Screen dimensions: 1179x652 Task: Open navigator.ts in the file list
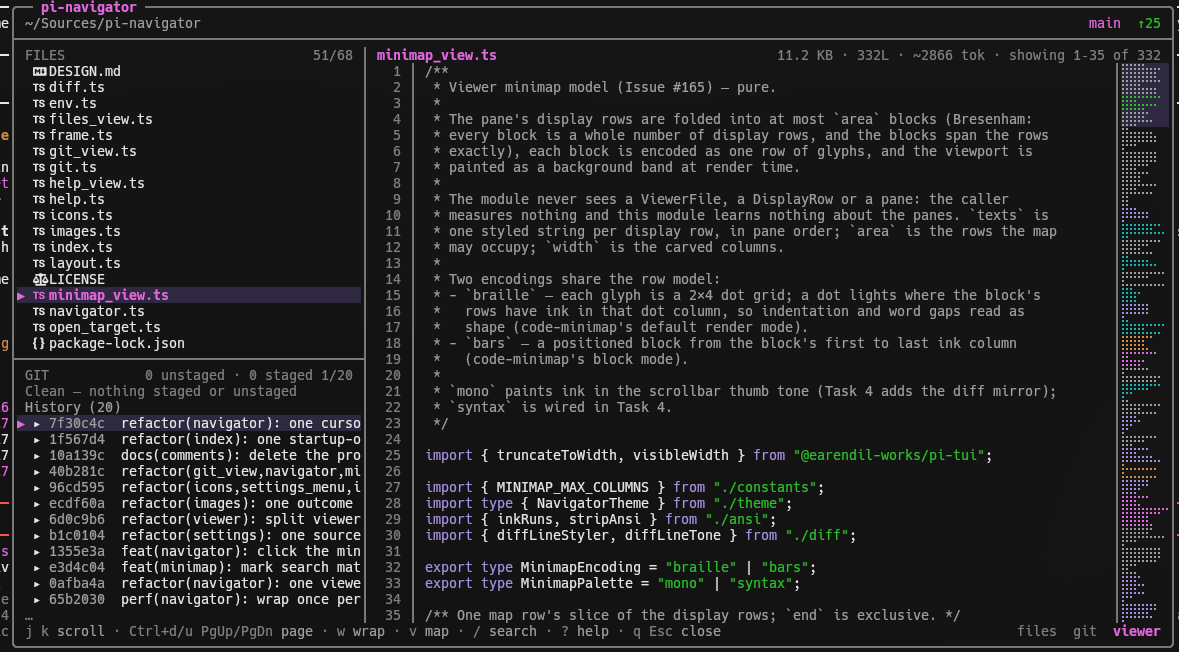96,311
